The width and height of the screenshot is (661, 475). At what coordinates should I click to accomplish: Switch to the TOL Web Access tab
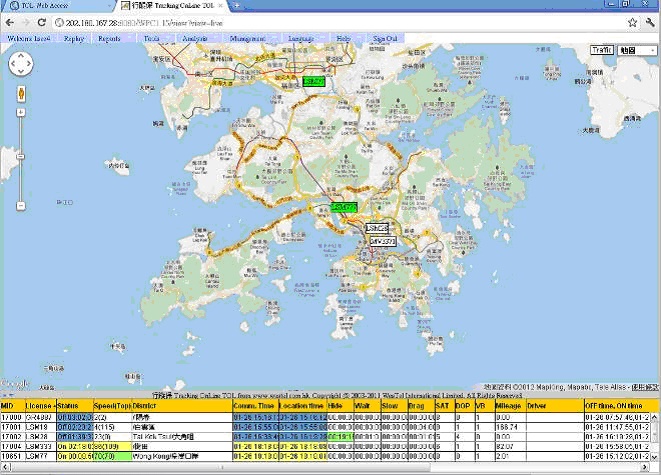57,6
